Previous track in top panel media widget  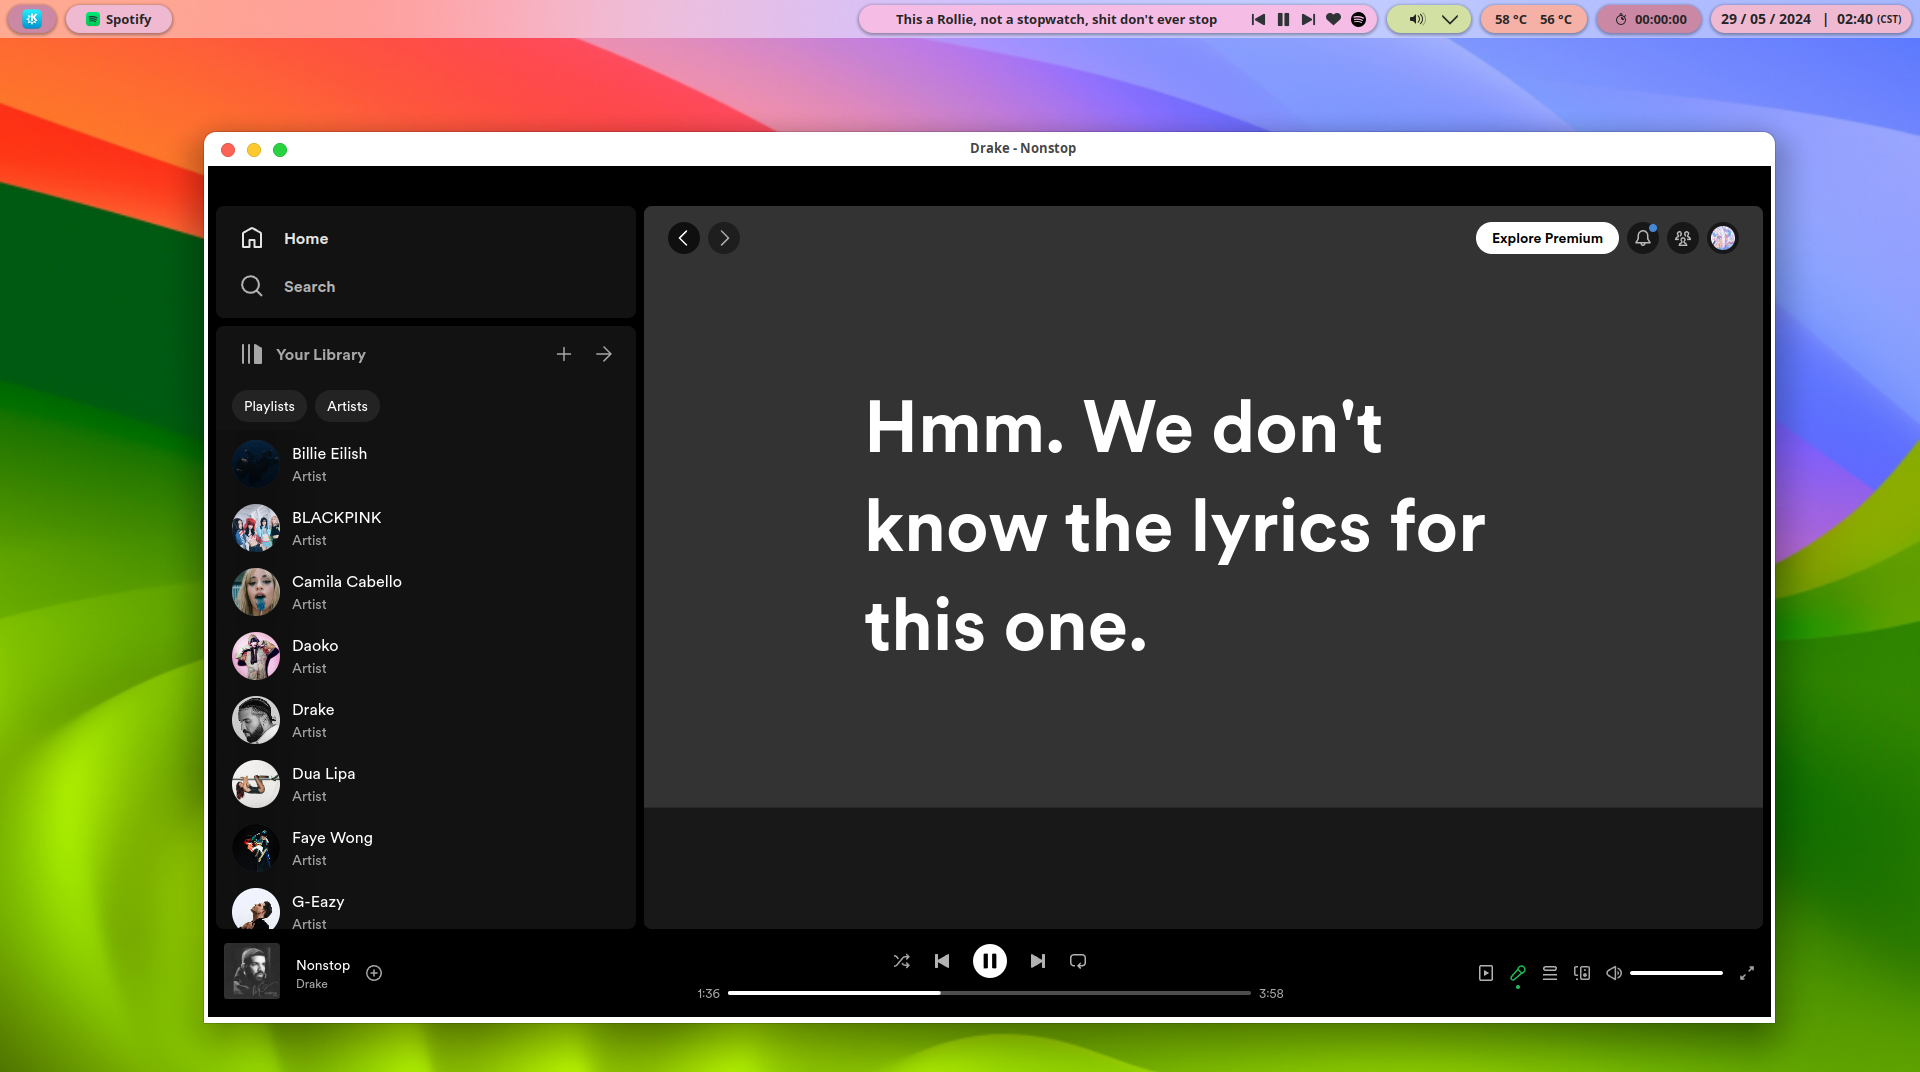tap(1258, 19)
